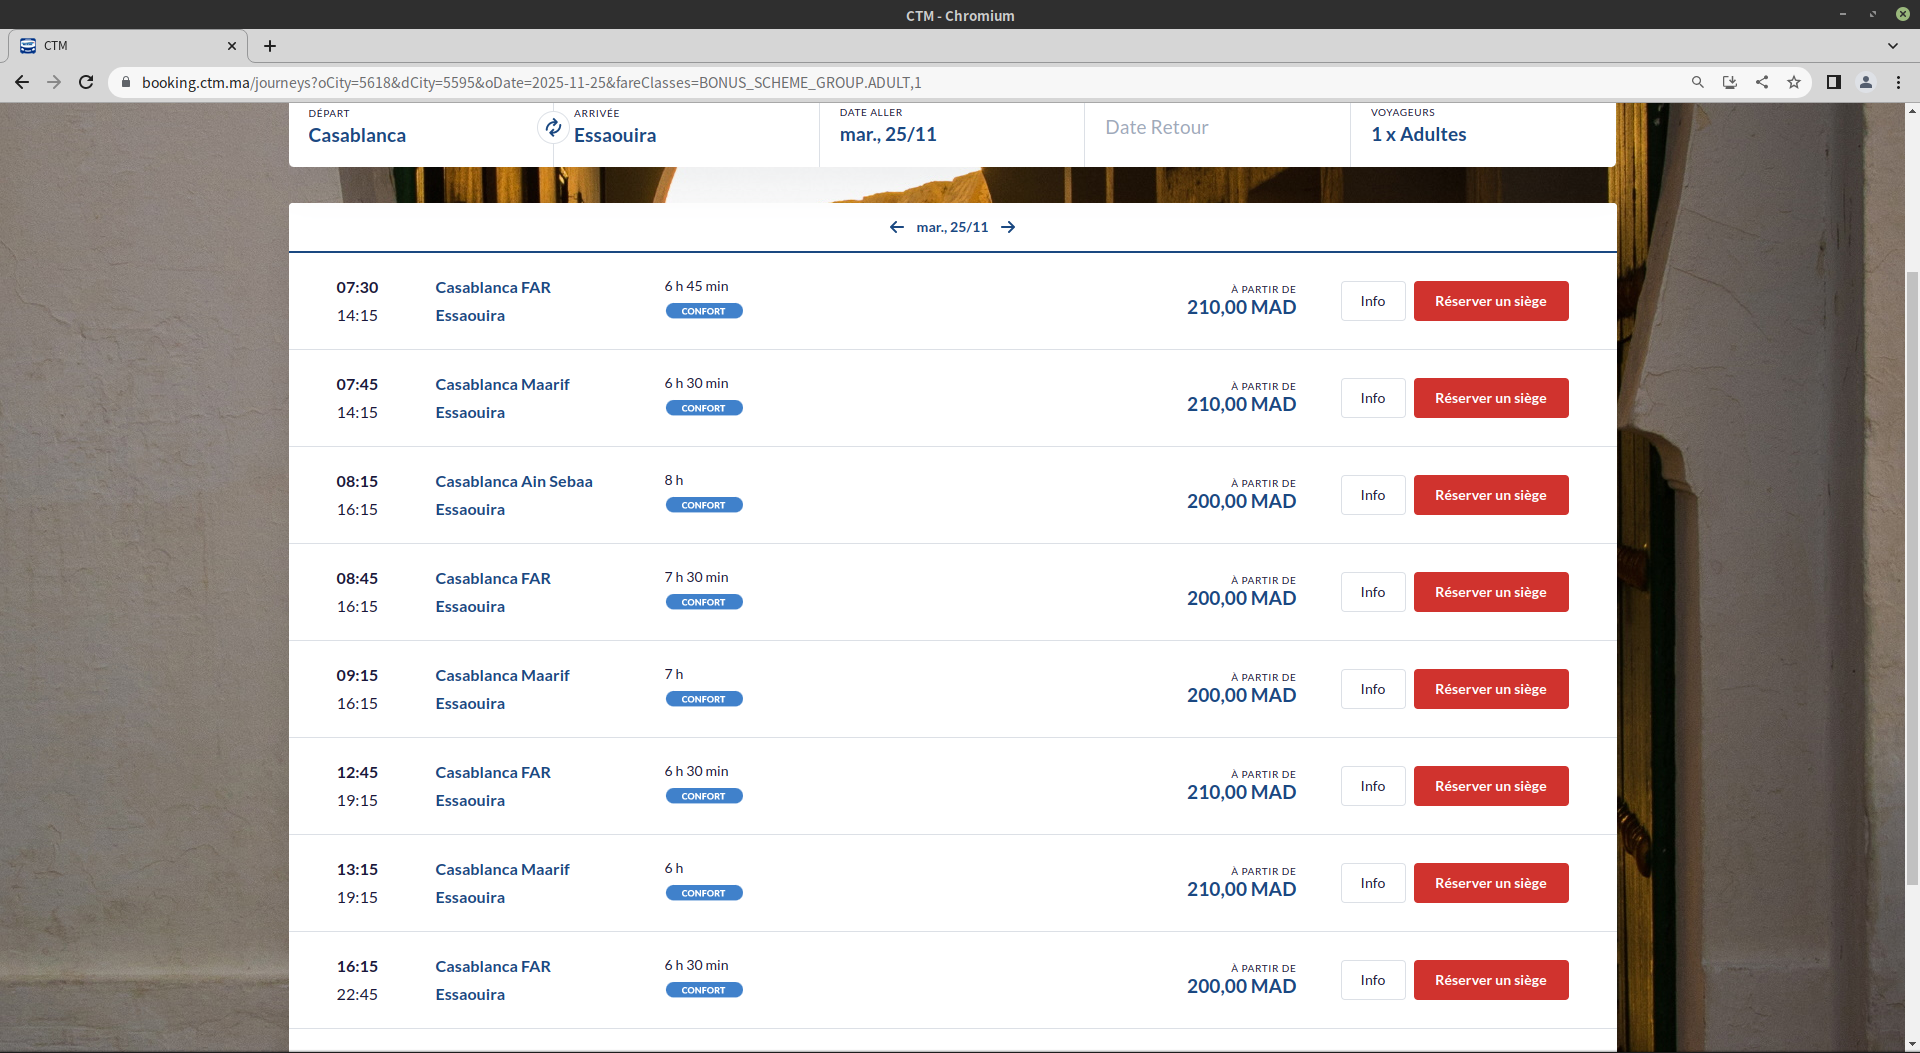Viewport: 1920px width, 1053px height.
Task: Toggle browser side panel
Action: point(1833,82)
